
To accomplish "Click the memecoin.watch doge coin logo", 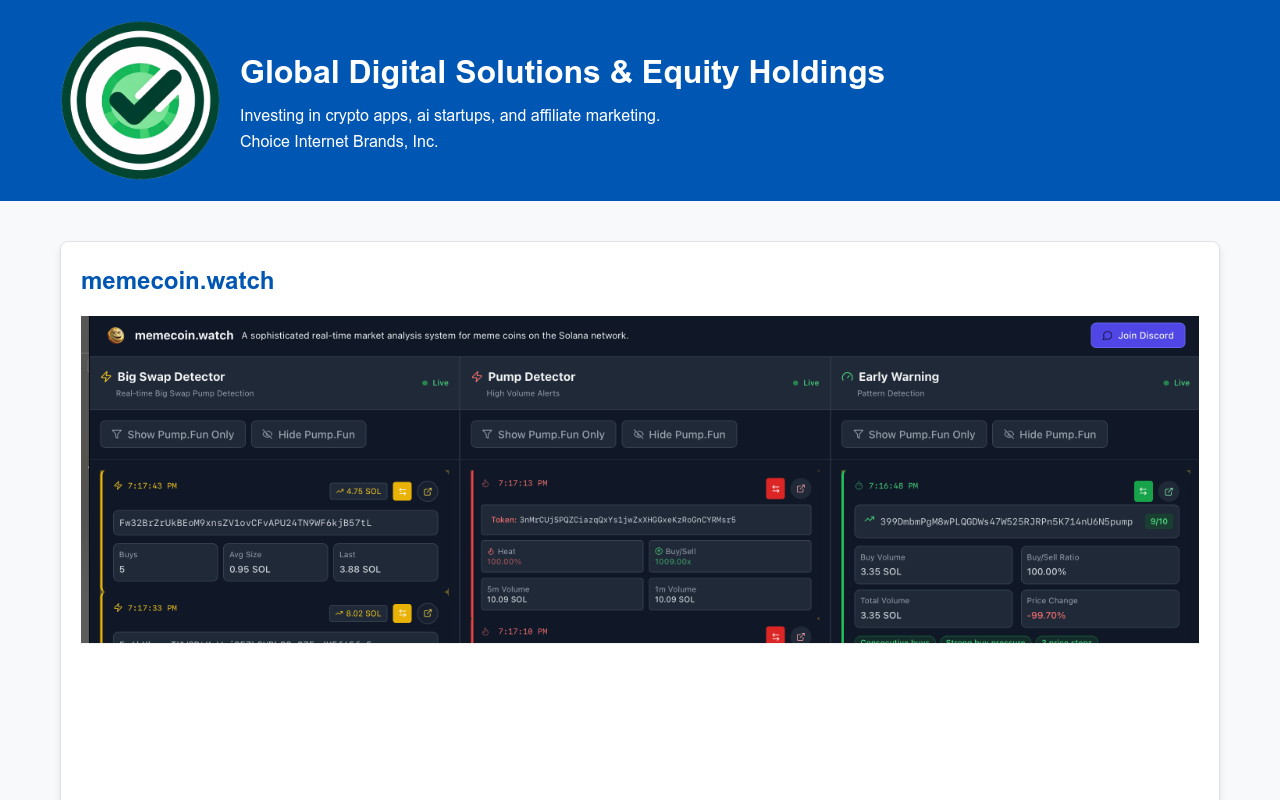I will tap(116, 335).
